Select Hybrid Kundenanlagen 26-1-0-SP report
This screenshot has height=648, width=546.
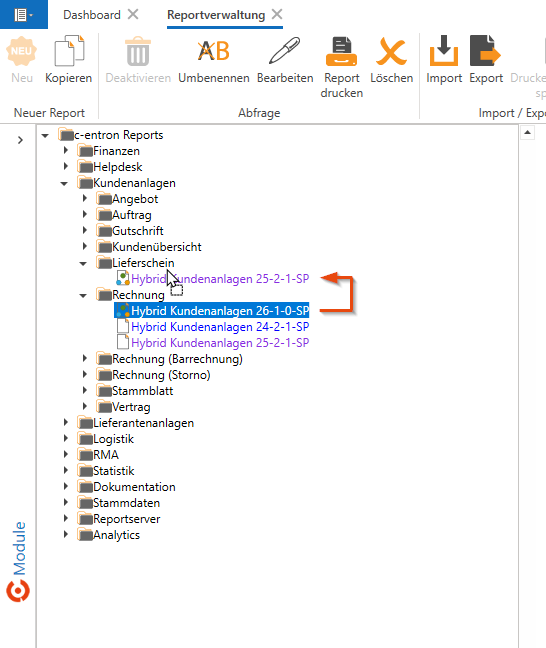tap(220, 310)
